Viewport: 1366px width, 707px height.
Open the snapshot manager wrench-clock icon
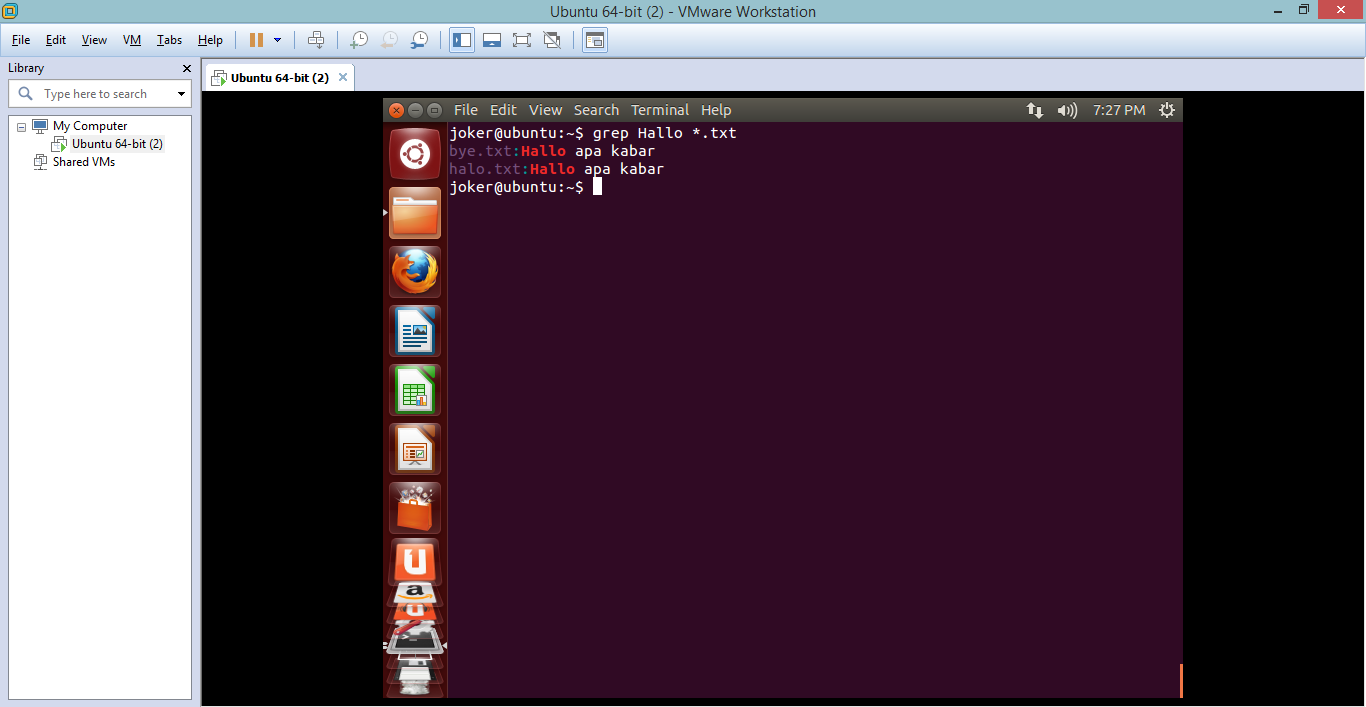(419, 40)
